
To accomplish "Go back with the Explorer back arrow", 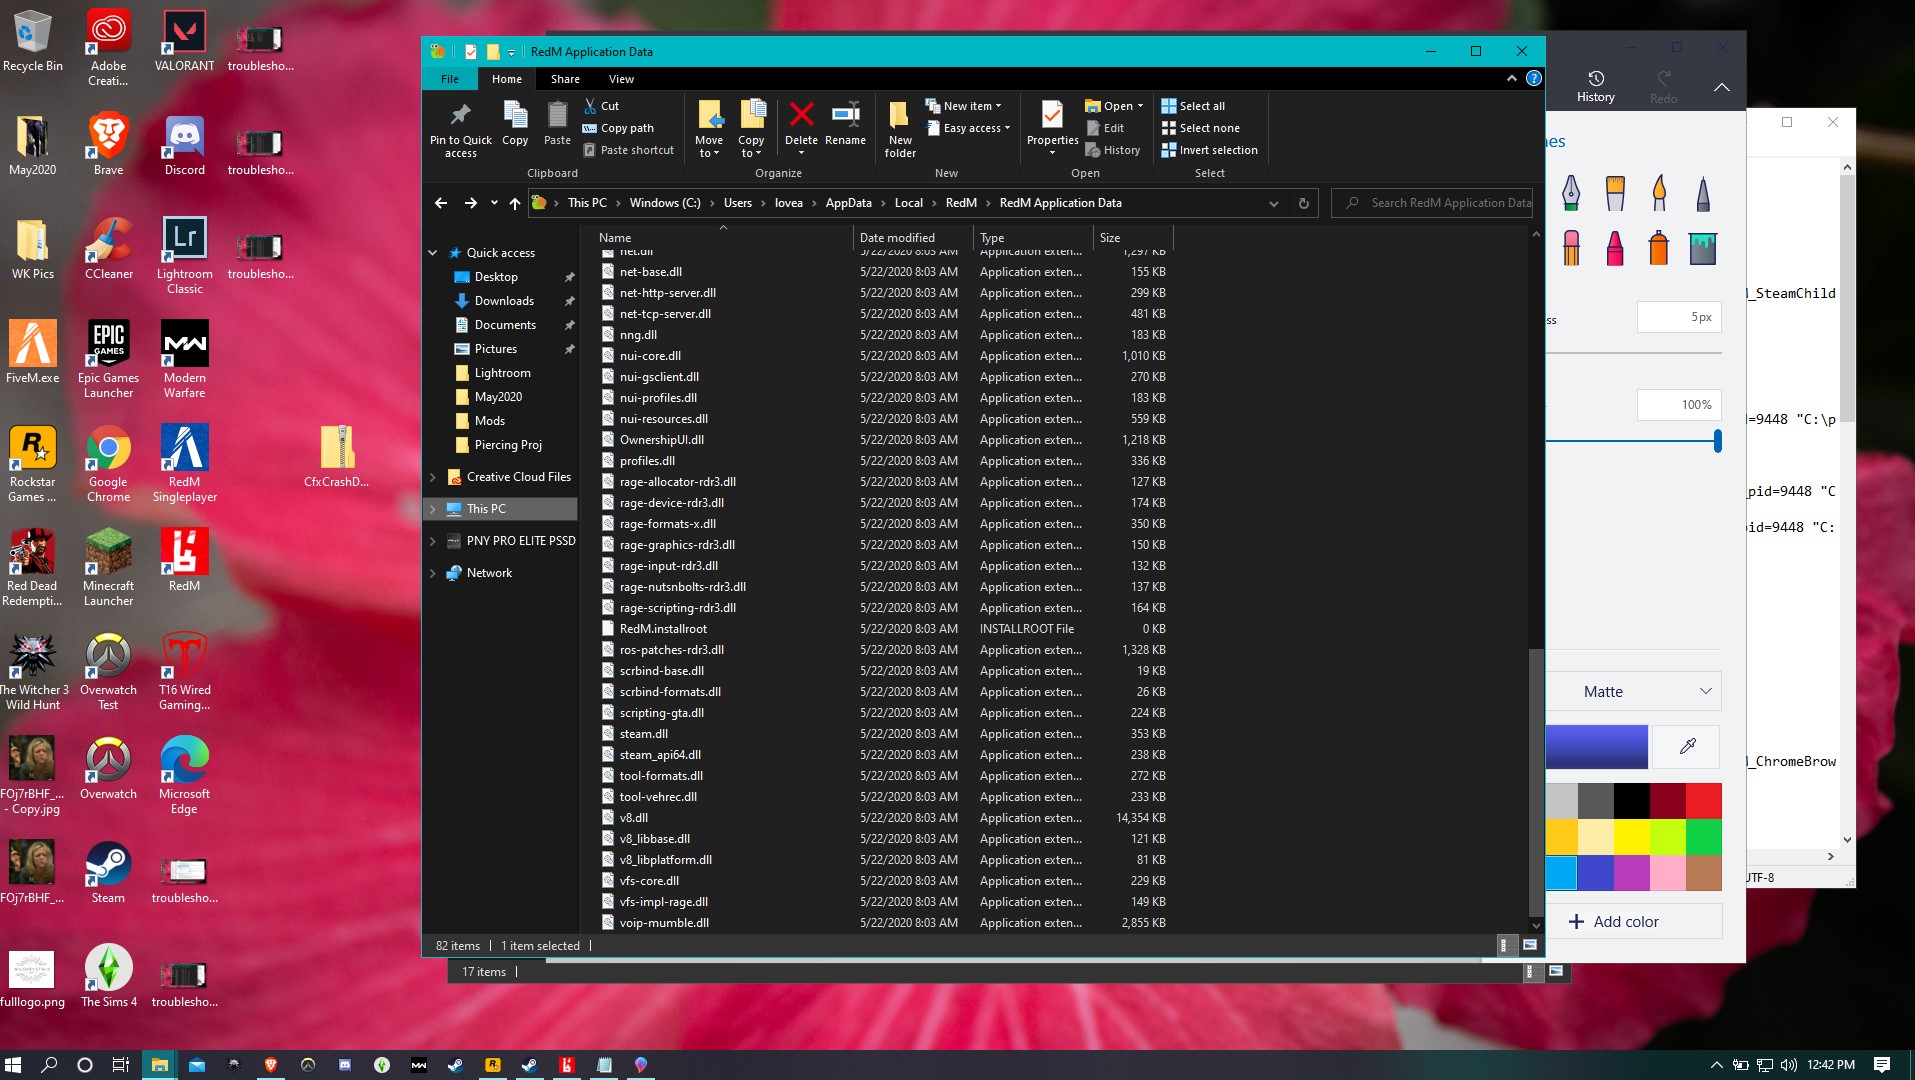I will (x=440, y=203).
